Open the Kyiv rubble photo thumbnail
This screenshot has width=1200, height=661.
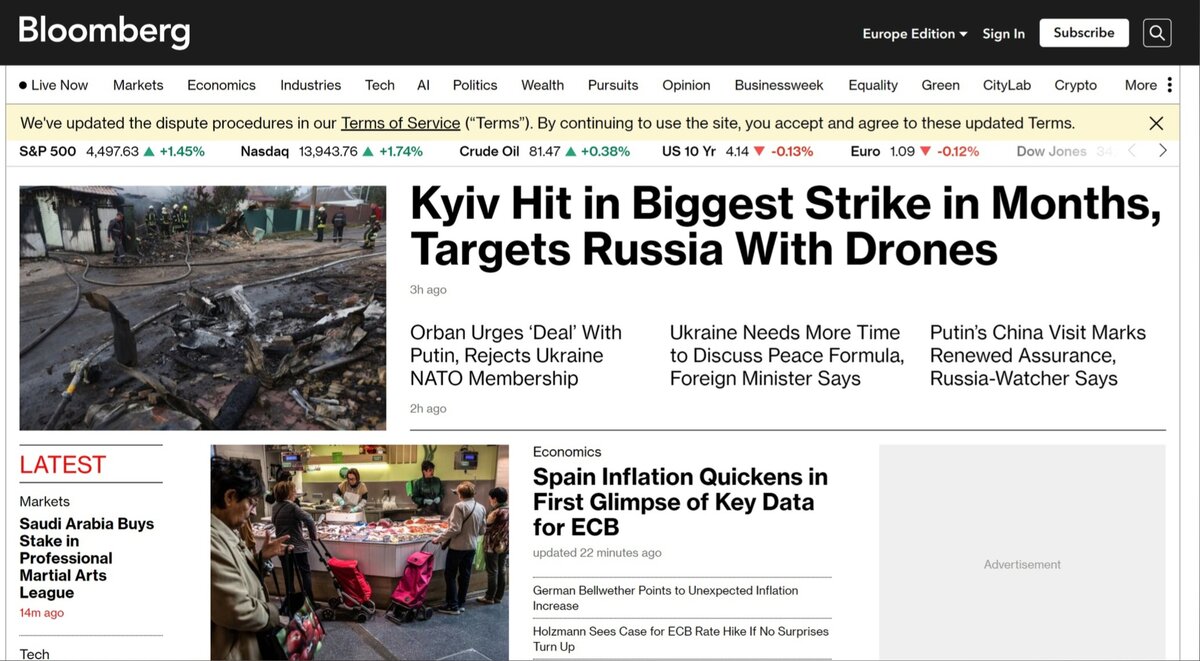click(x=203, y=308)
